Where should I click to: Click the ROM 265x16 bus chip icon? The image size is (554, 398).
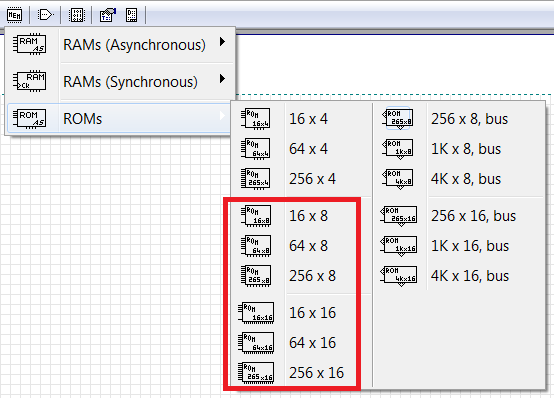[x=399, y=216]
